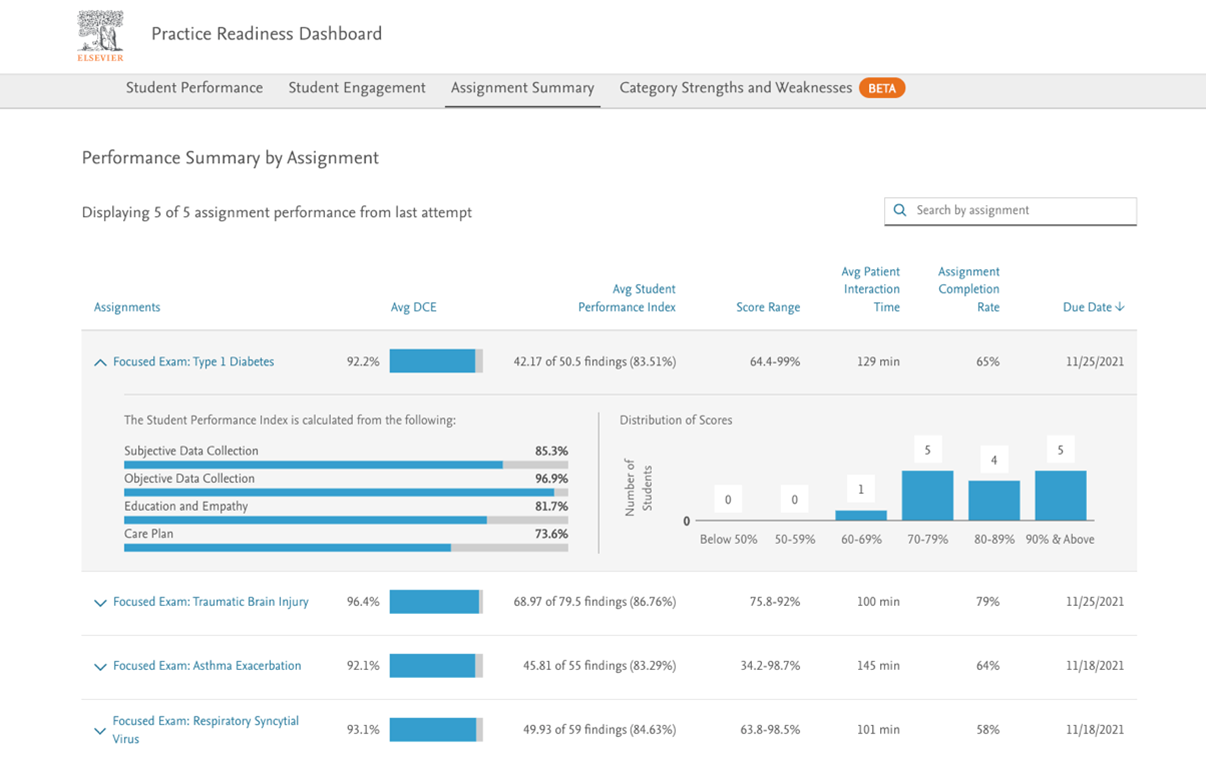Click the 90% & Above histogram bar
This screenshot has height=763, width=1206.
tap(1060, 495)
